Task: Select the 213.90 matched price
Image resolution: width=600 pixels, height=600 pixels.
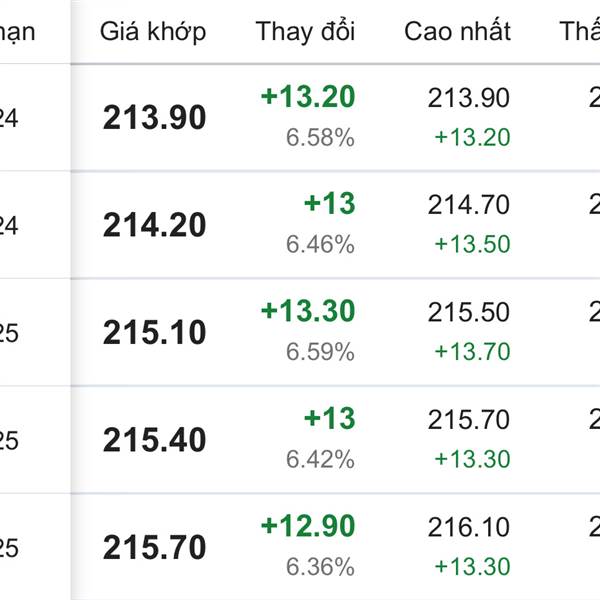Action: pos(155,117)
